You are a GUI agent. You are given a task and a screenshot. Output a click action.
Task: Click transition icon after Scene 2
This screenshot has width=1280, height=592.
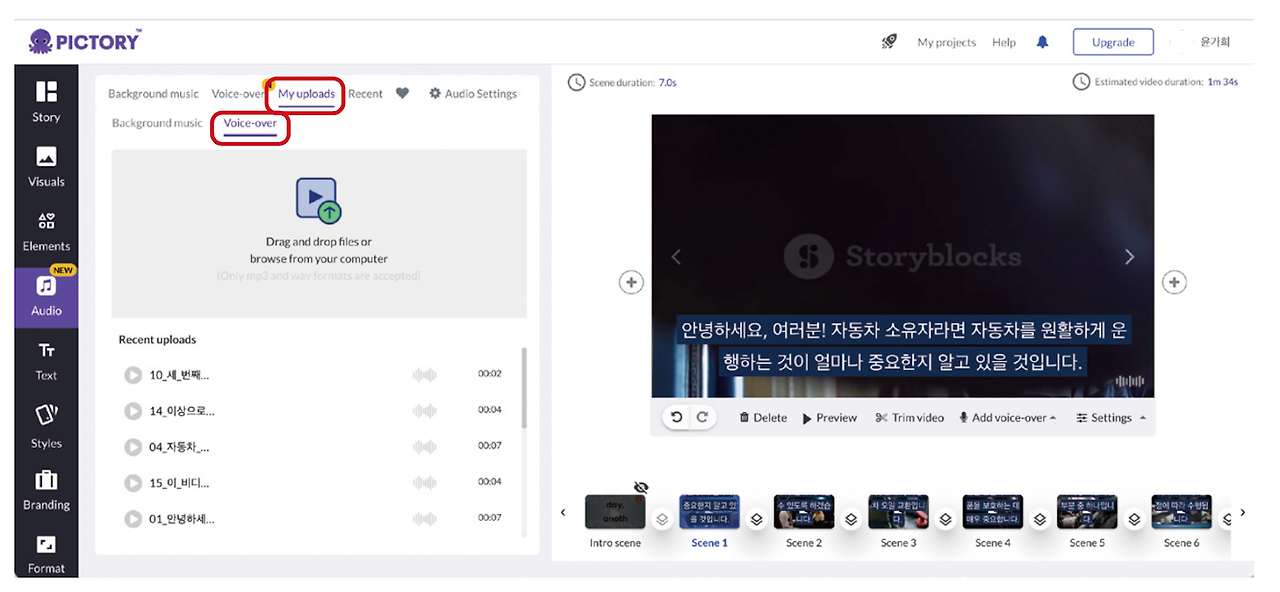tap(851, 520)
